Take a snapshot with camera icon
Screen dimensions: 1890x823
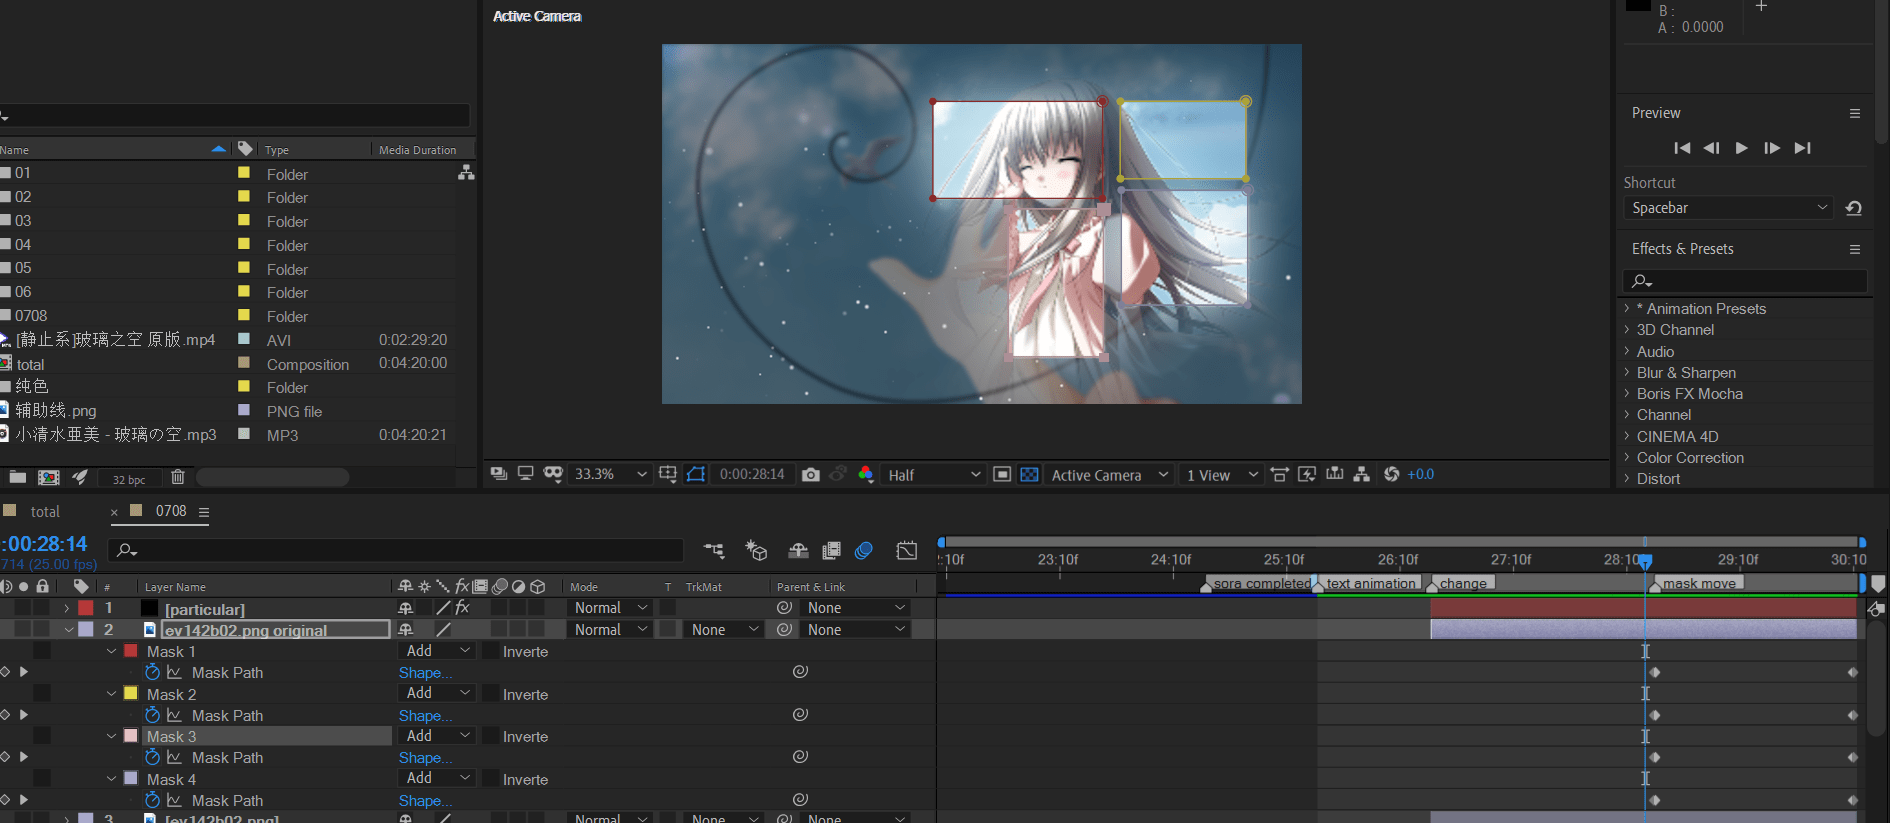[x=811, y=474]
